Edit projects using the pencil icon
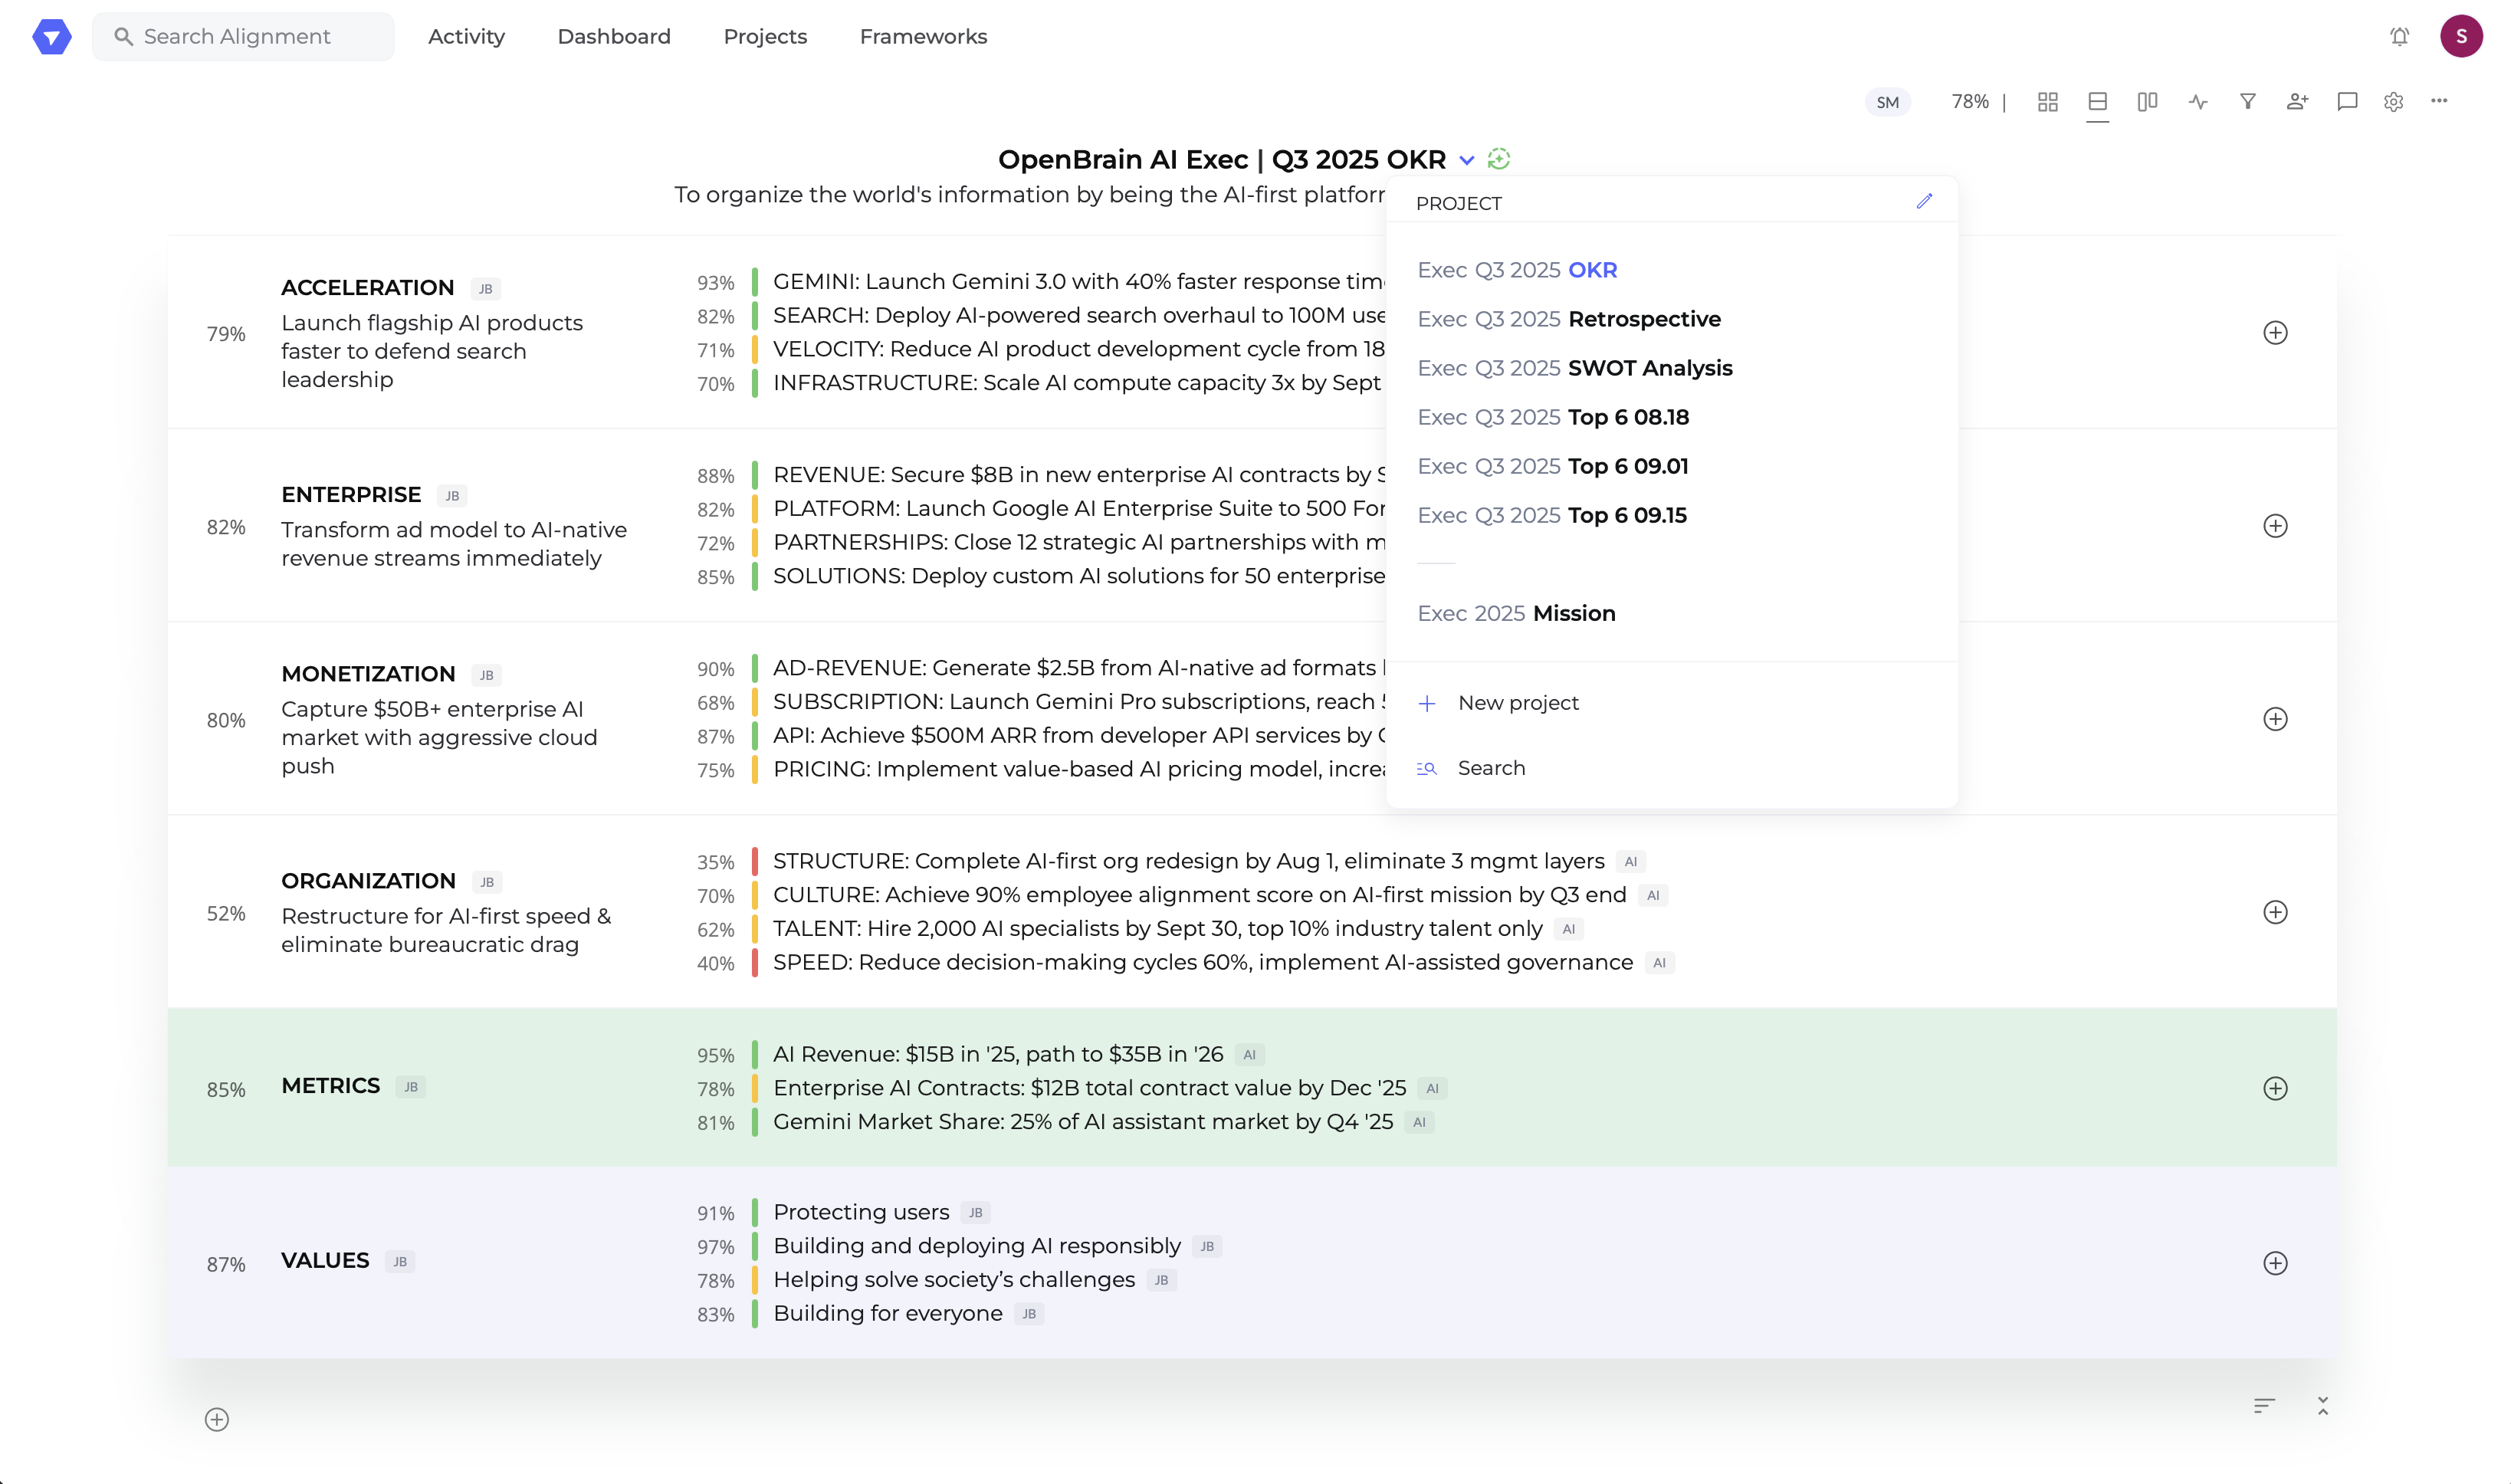 pos(1923,201)
